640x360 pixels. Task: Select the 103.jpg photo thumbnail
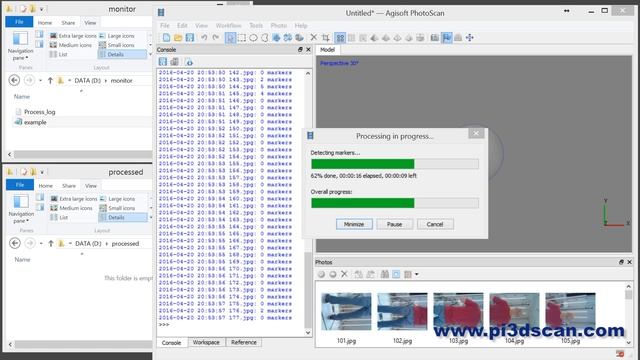click(458, 311)
